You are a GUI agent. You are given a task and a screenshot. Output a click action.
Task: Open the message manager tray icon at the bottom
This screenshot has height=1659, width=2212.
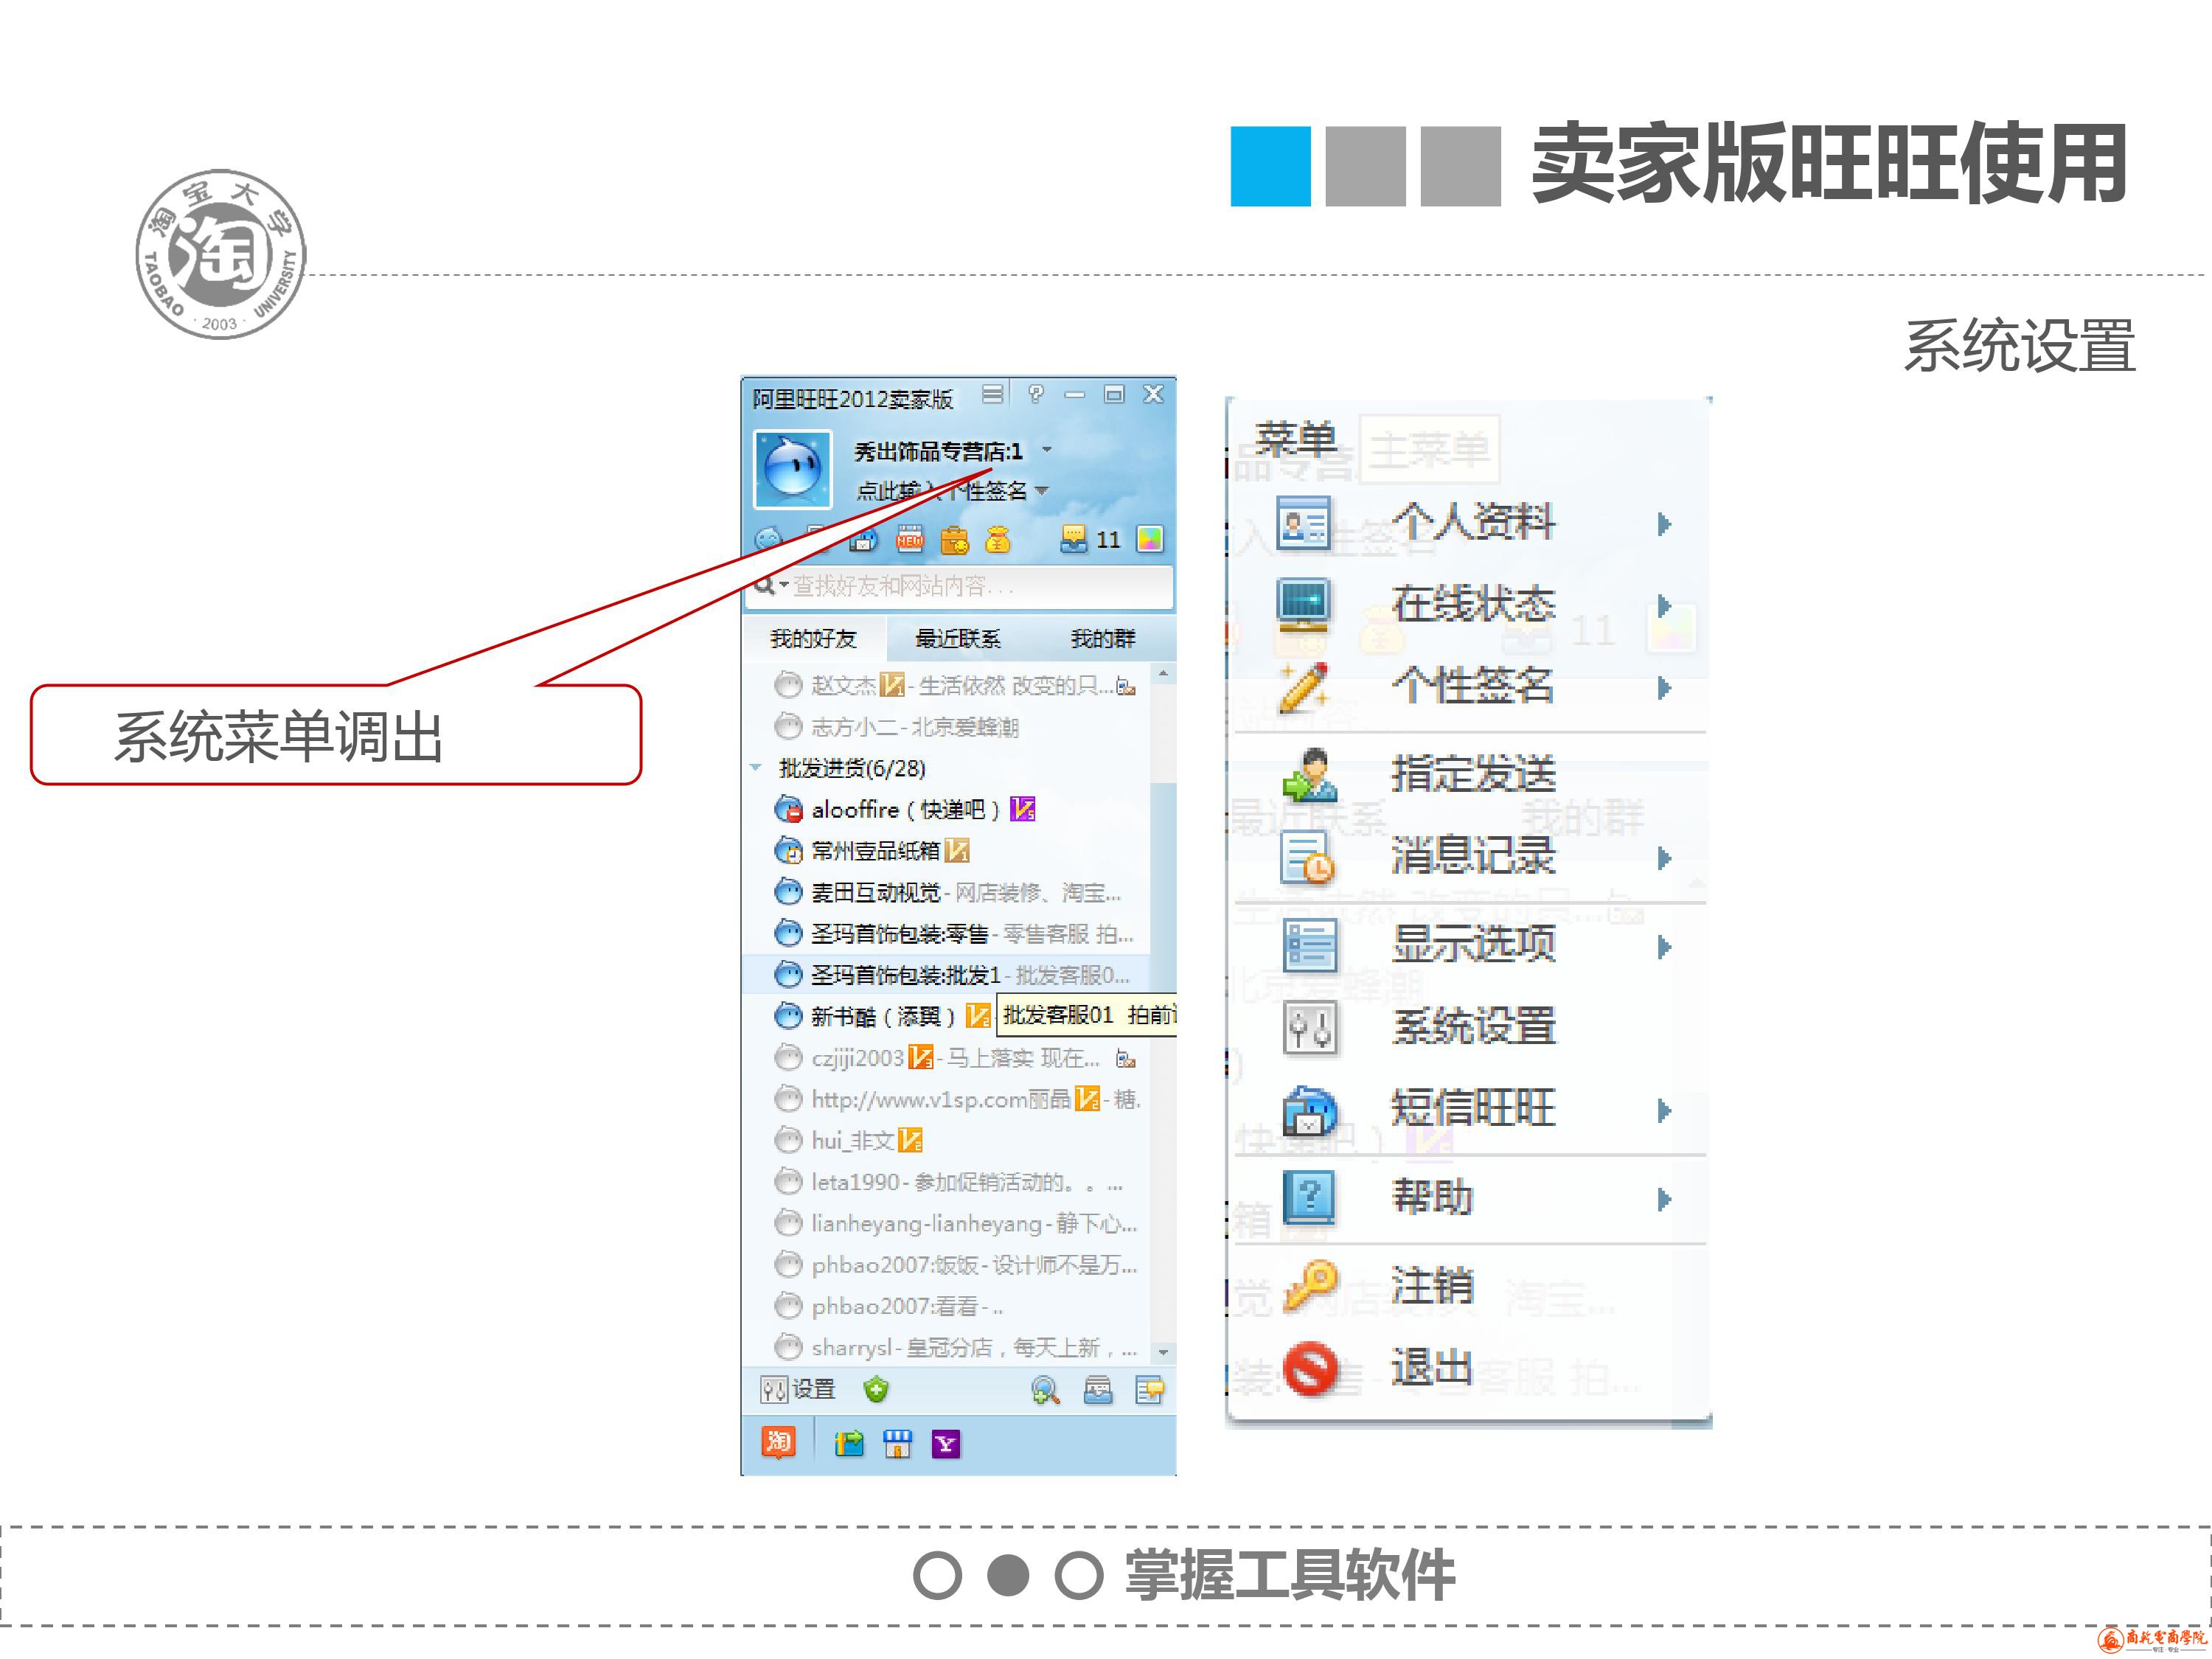tap(1098, 1391)
